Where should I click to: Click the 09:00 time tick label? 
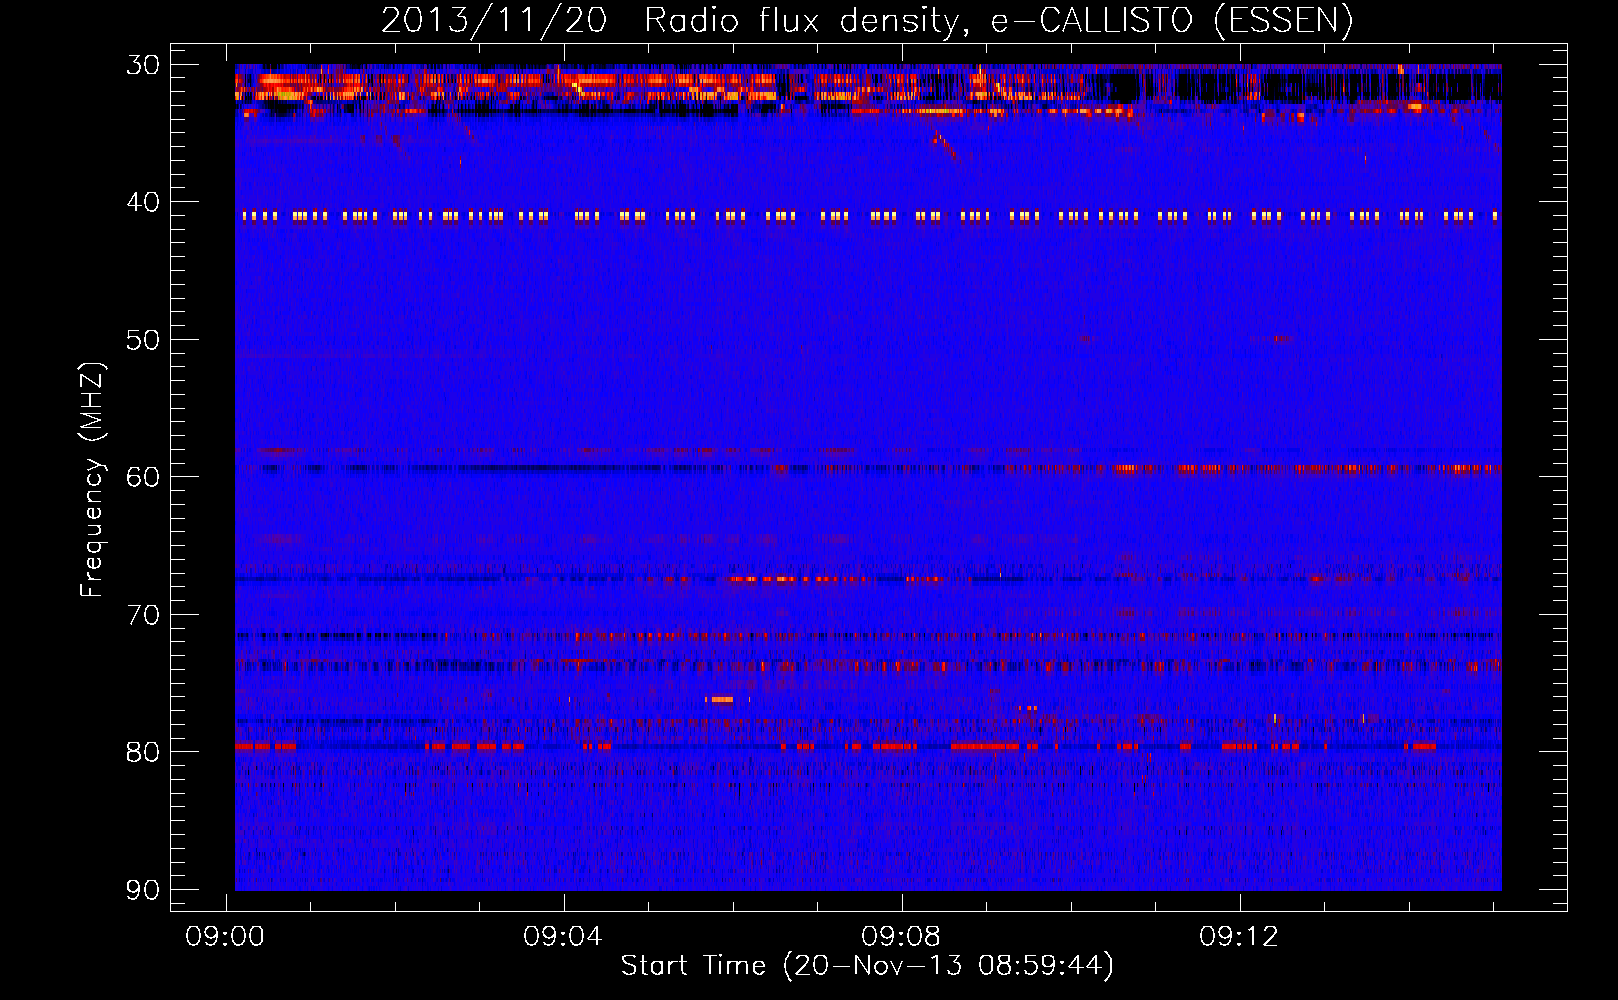tap(225, 937)
